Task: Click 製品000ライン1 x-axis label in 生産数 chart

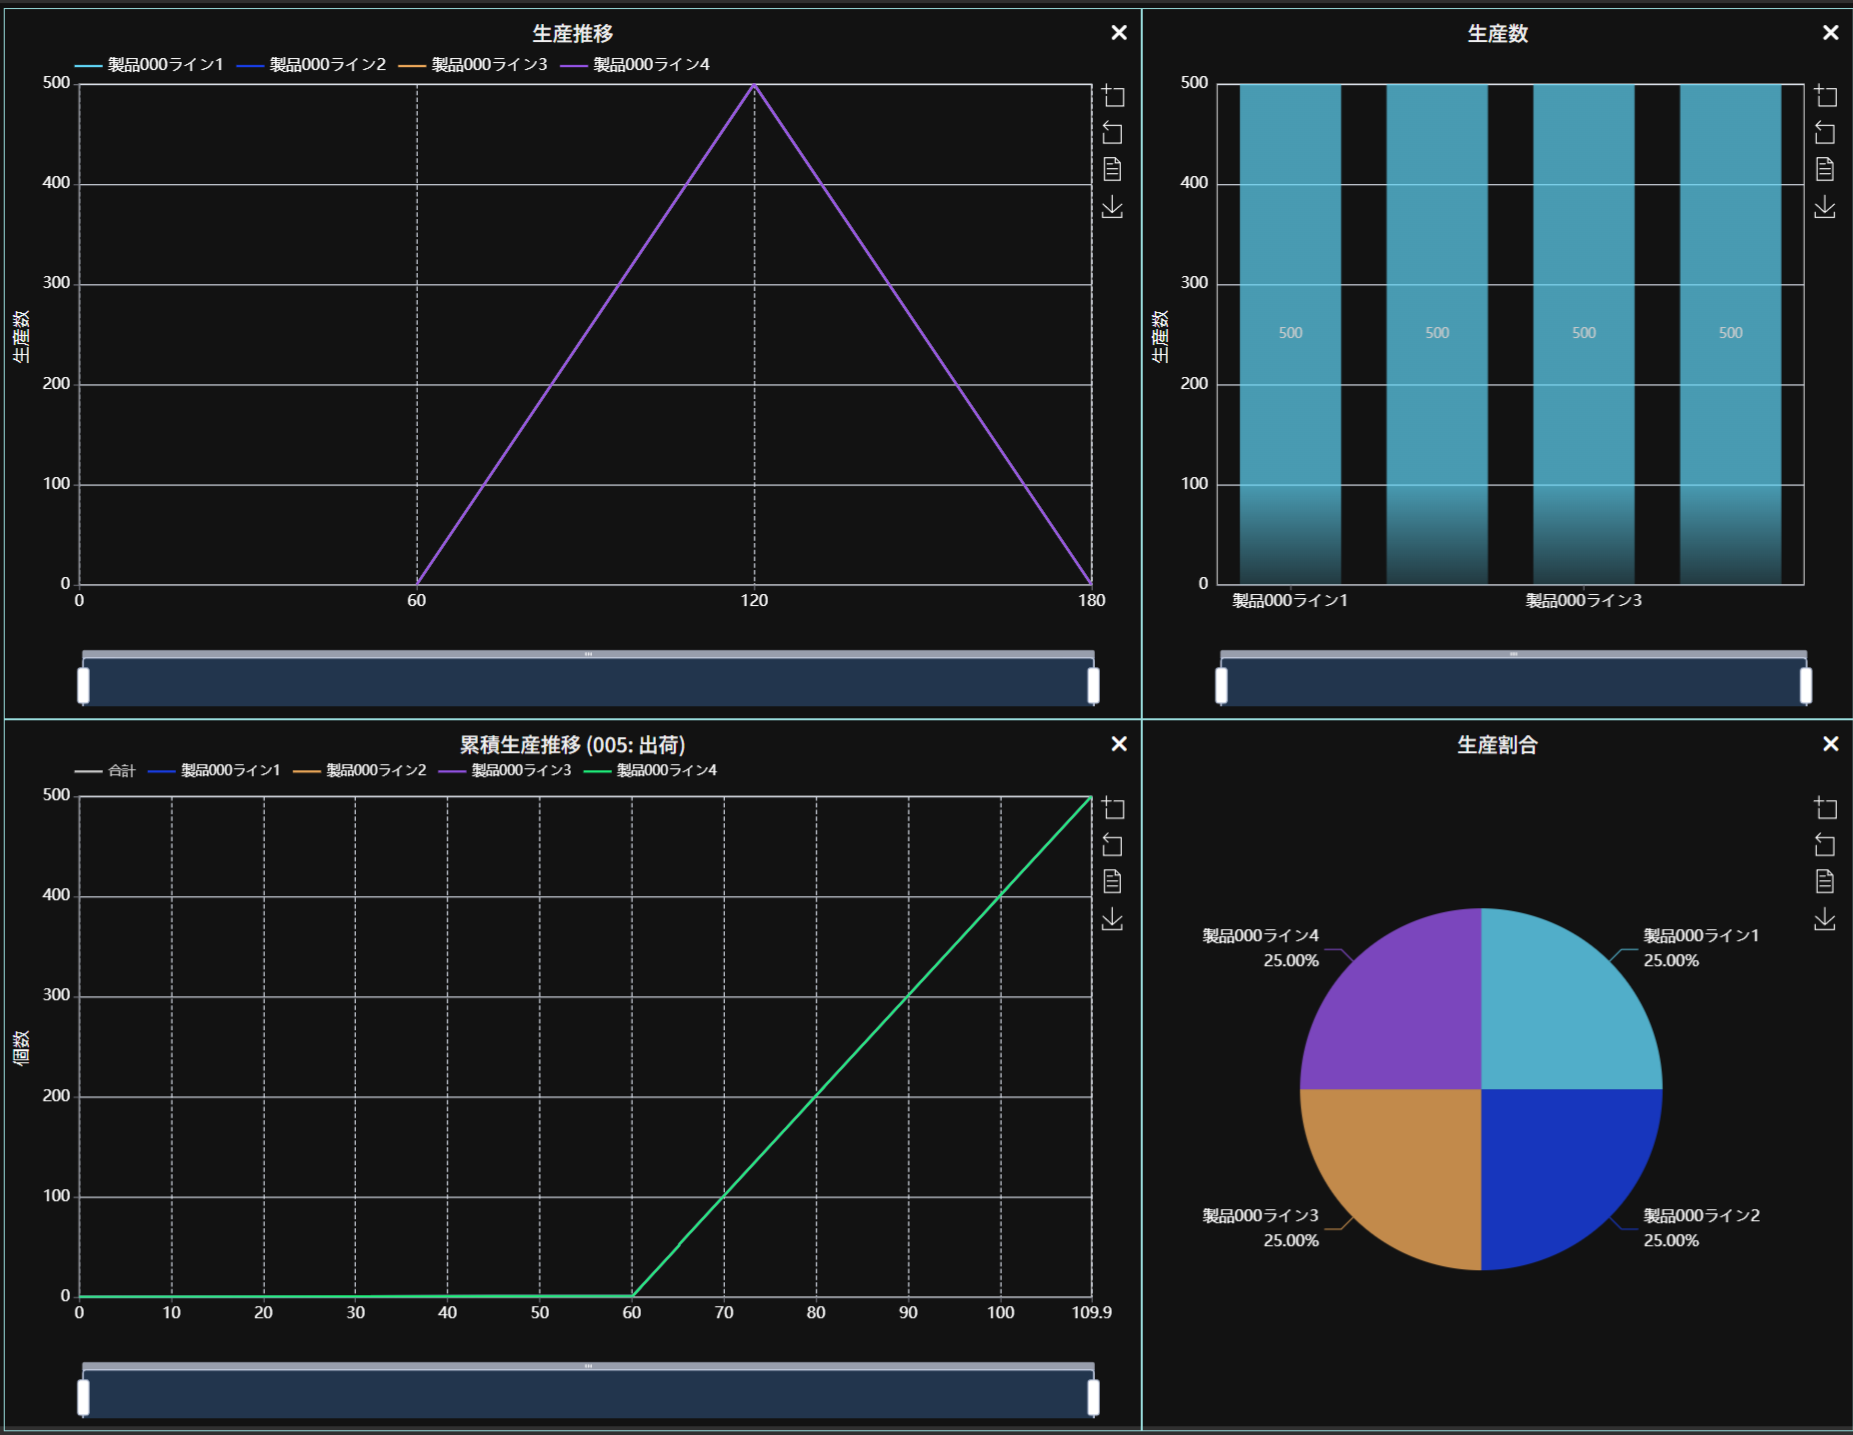Action: [x=1290, y=601]
